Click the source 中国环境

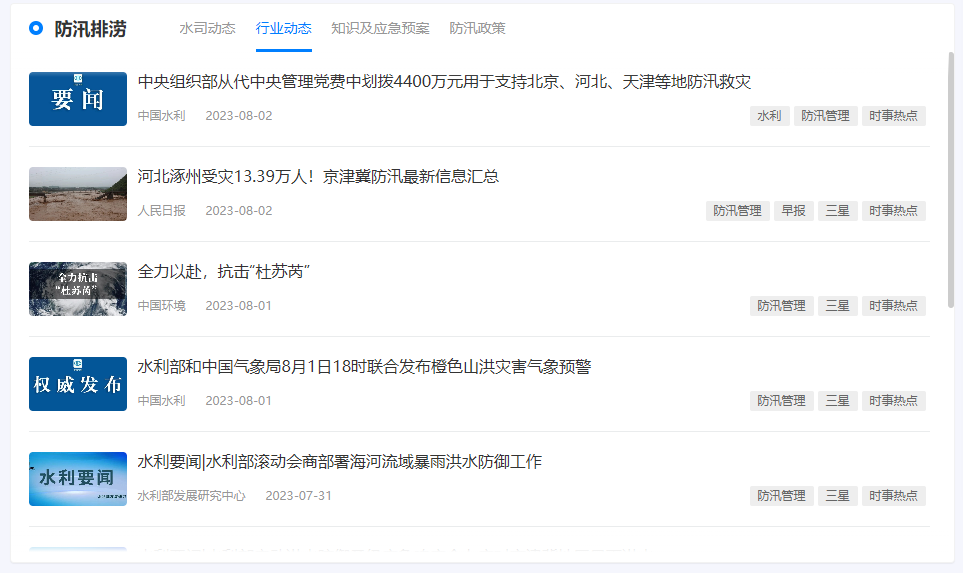pos(162,306)
